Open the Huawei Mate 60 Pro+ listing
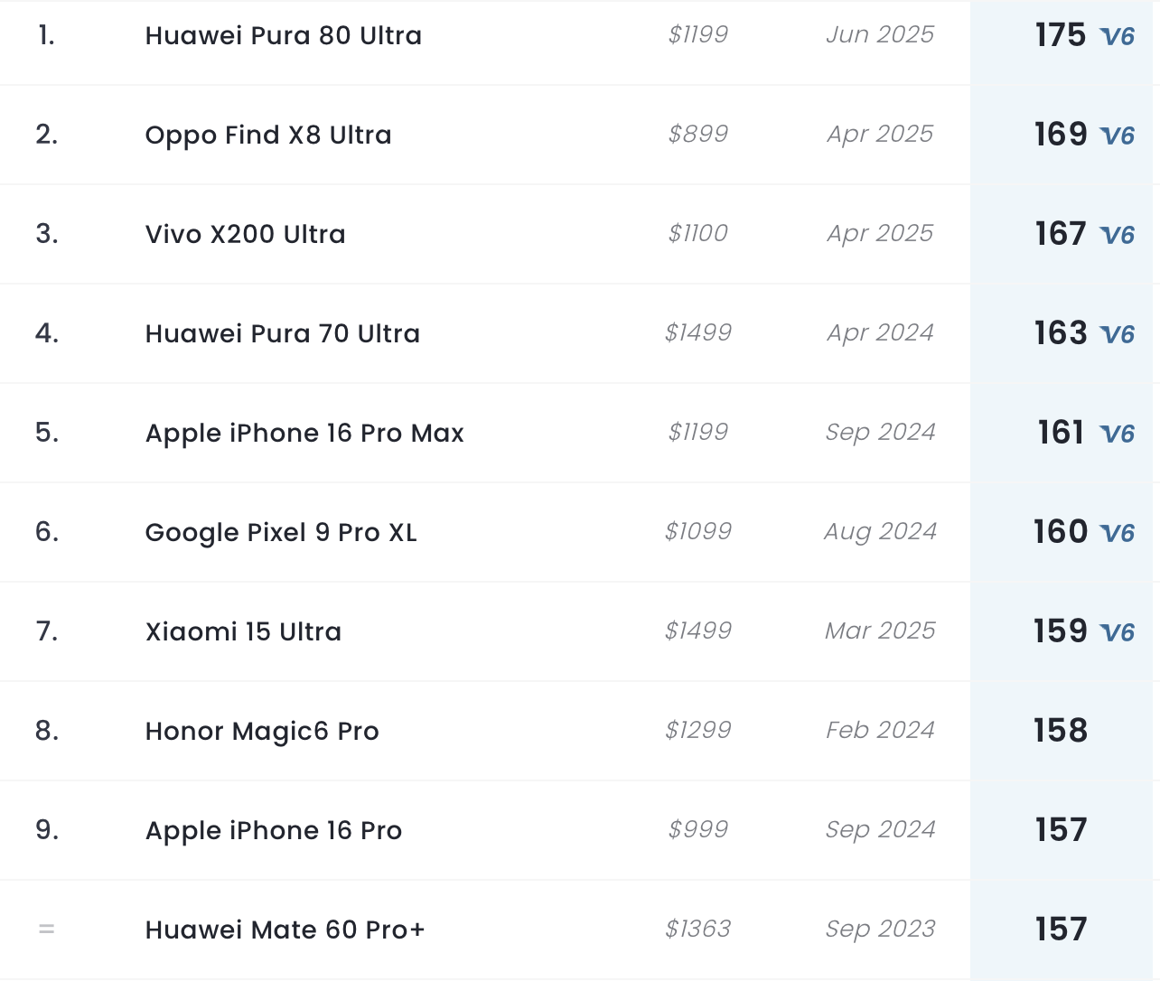 coord(285,929)
